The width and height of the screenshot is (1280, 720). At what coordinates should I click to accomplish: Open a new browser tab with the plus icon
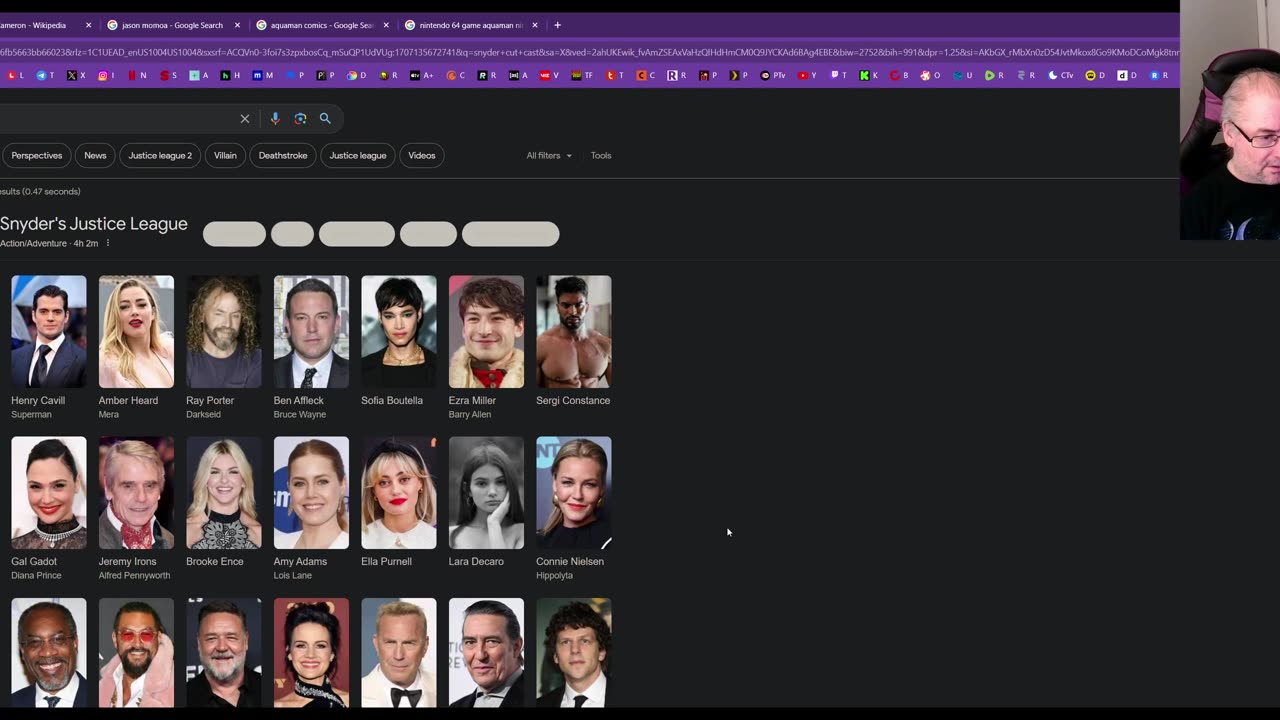pos(557,25)
